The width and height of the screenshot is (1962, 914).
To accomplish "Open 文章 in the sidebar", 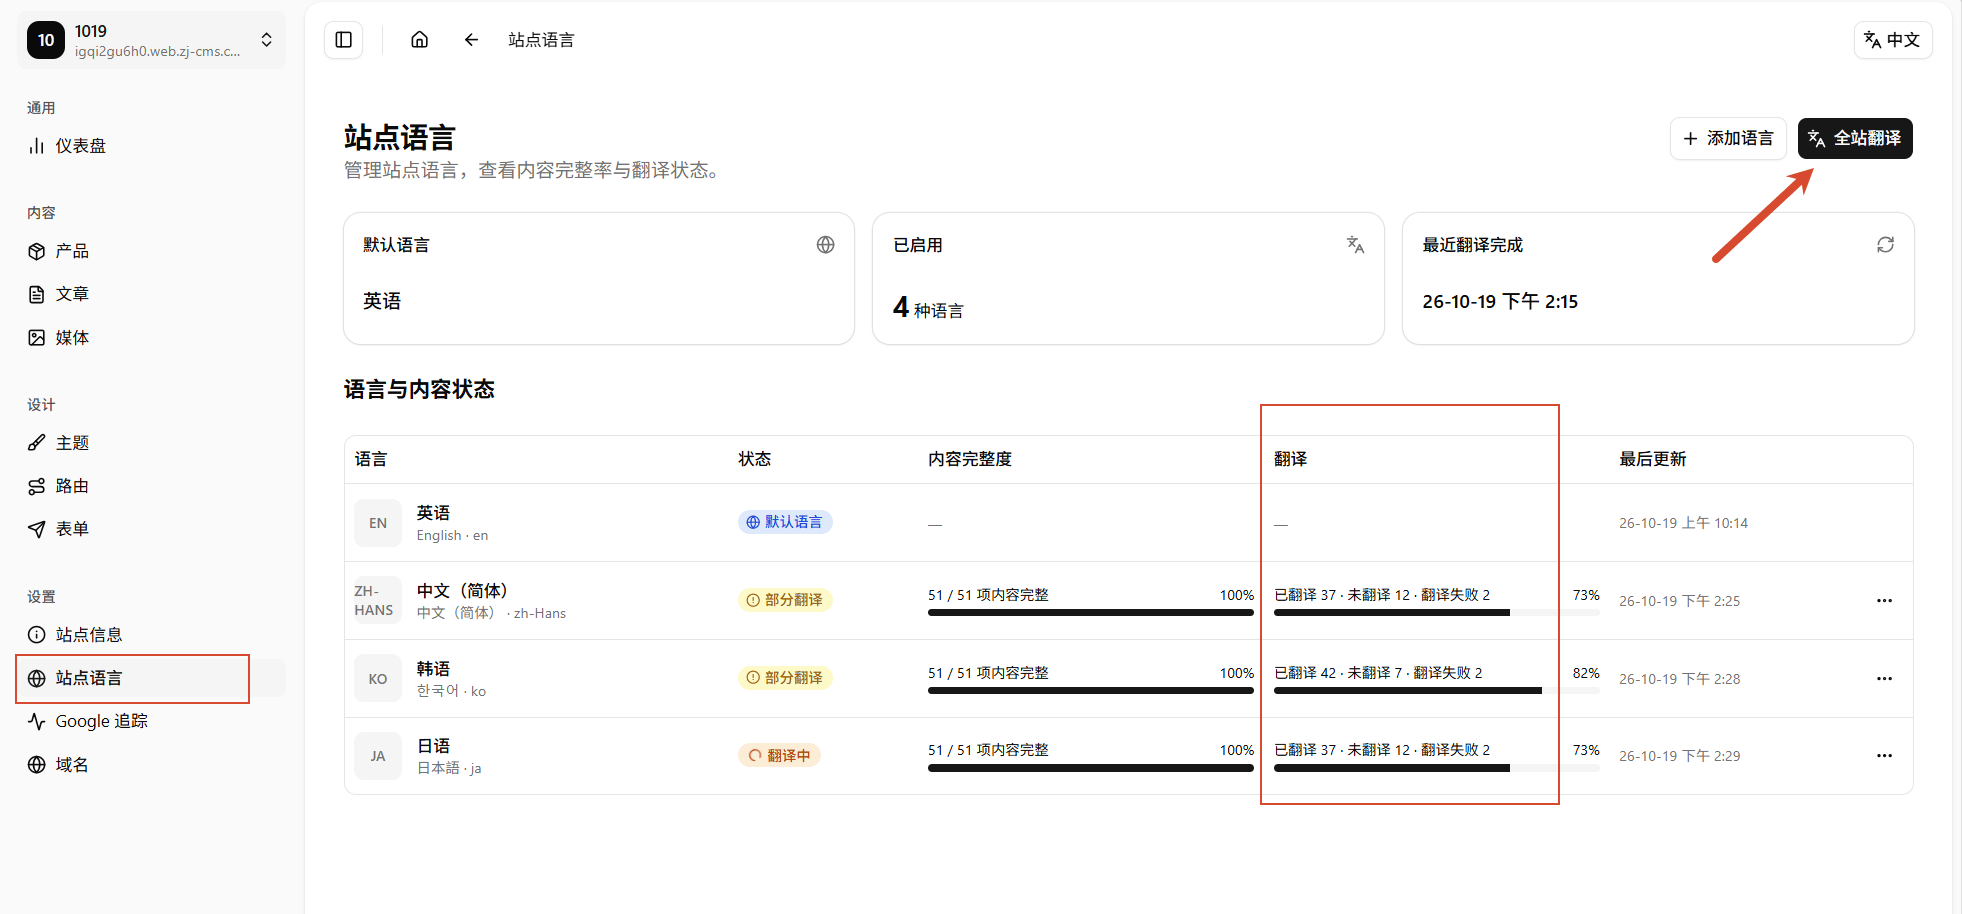I will coord(151,294).
